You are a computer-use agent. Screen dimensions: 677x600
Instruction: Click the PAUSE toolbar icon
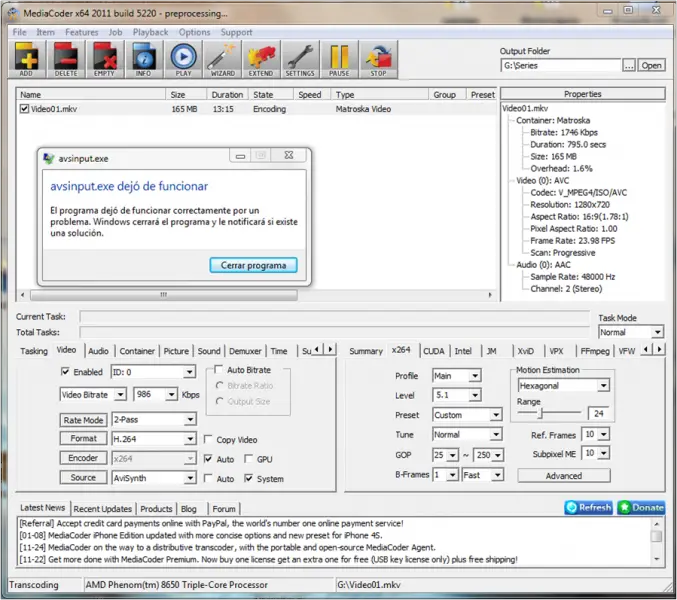click(339, 59)
